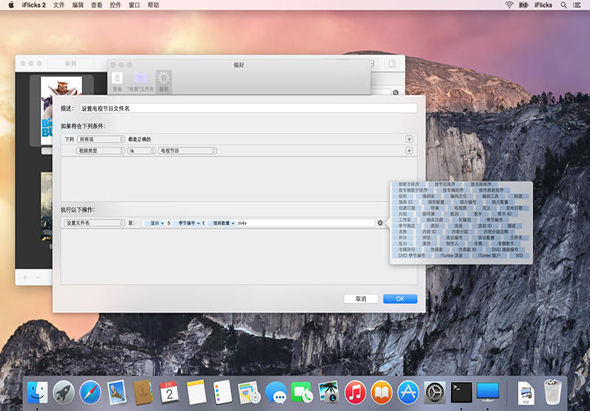
Task: Click the .m4v text in the filename field
Action: [x=242, y=223]
